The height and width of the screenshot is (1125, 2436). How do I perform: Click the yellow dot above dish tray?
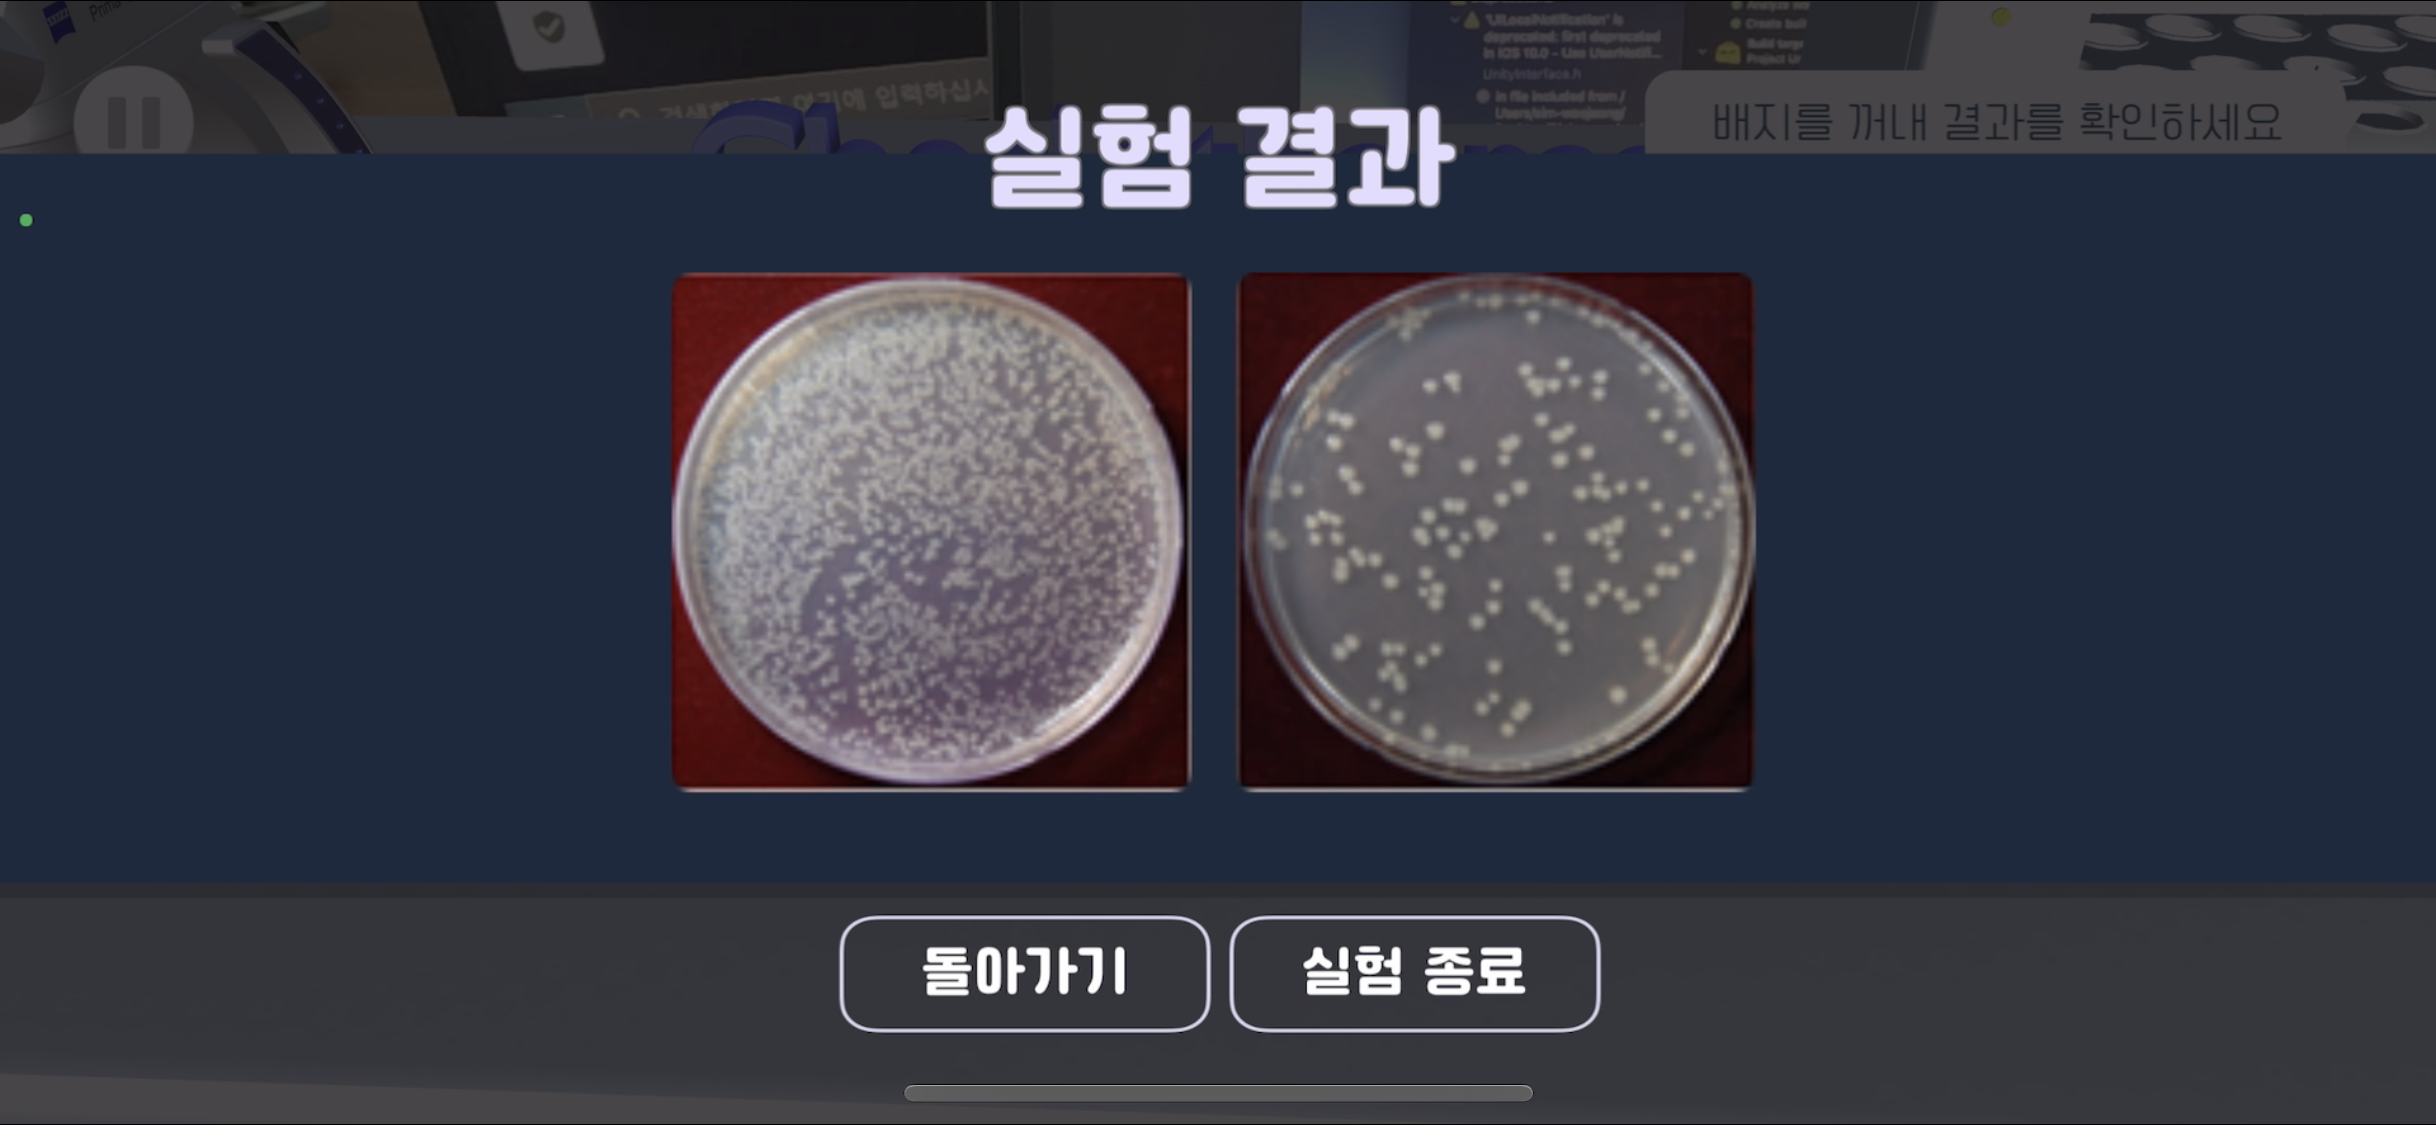(2001, 16)
